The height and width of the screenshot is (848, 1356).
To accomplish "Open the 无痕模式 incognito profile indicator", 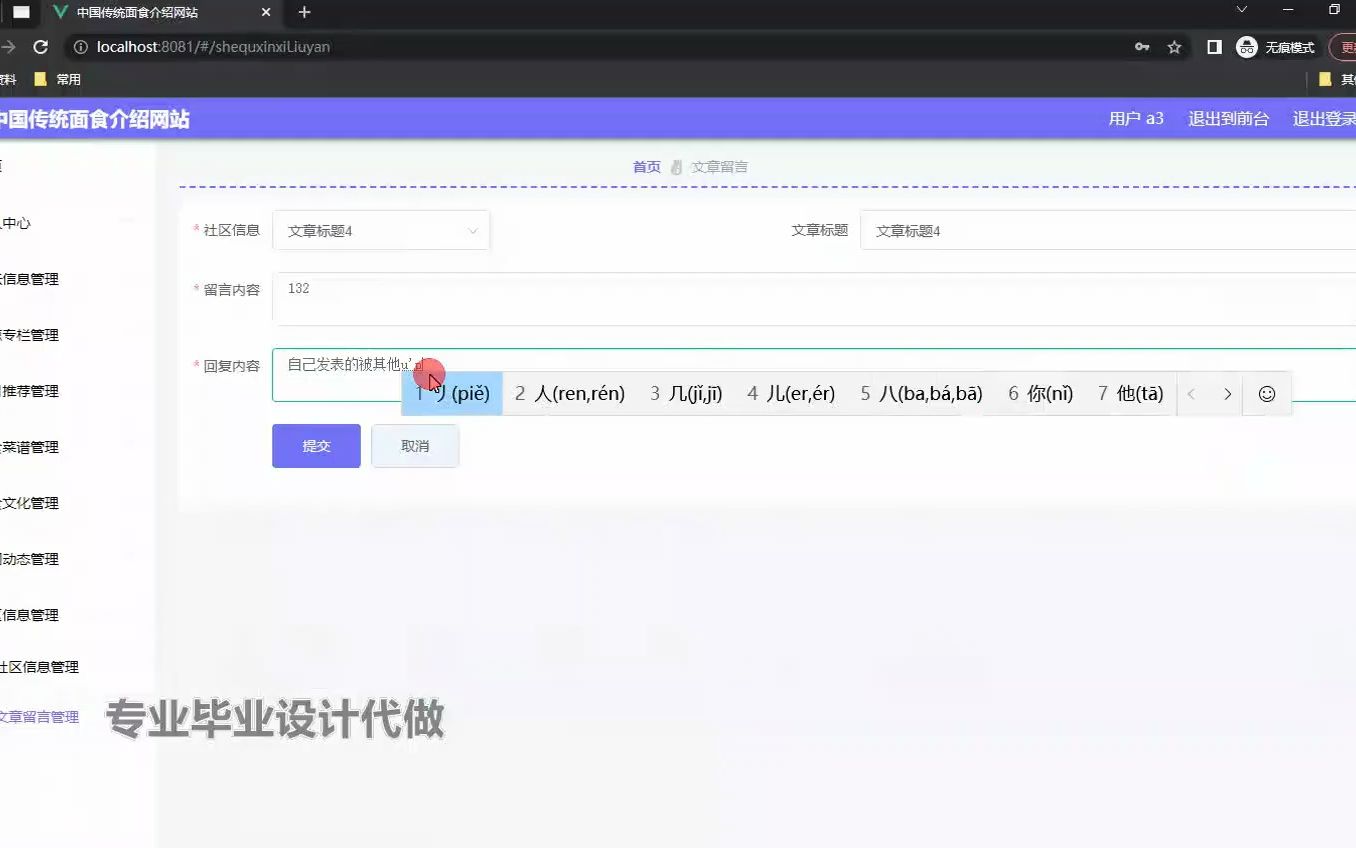I will point(1276,47).
